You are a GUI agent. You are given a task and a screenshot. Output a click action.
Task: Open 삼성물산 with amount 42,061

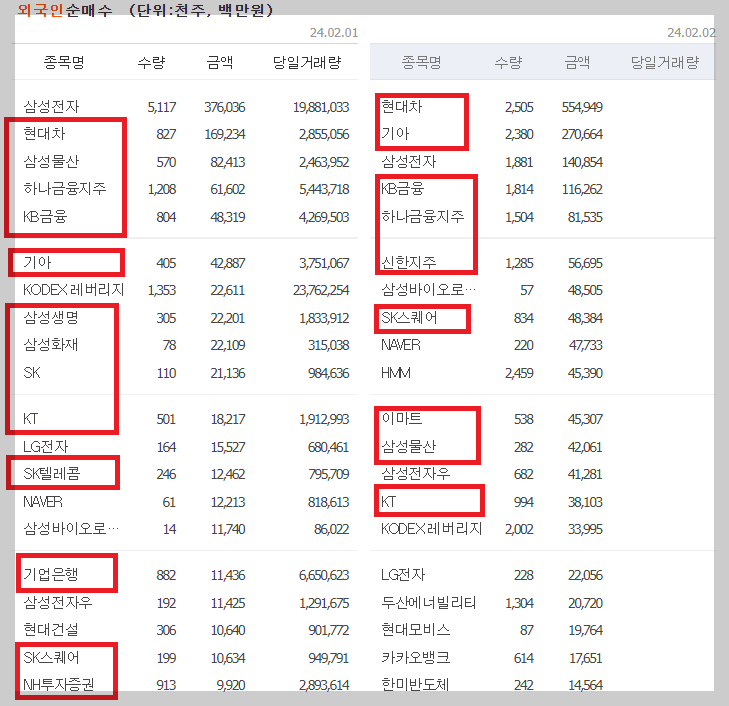pos(409,447)
